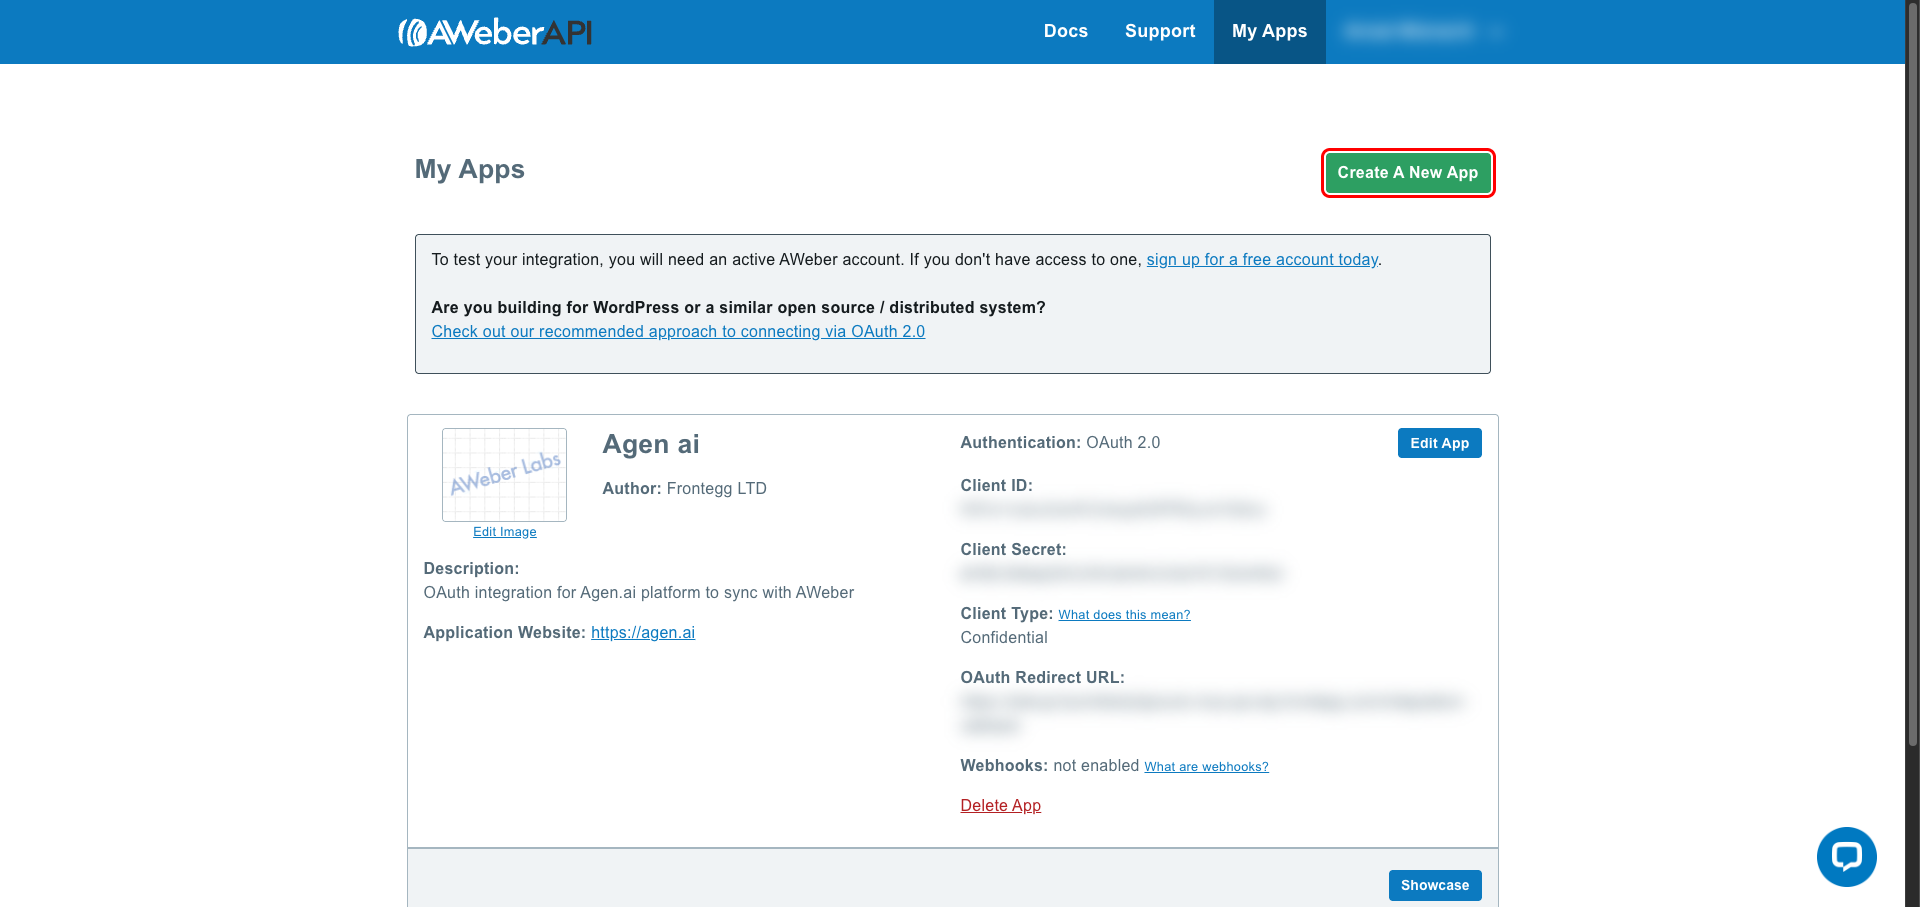The image size is (1920, 907).
Task: Follow the free account sign-up link
Action: pyautogui.click(x=1262, y=259)
